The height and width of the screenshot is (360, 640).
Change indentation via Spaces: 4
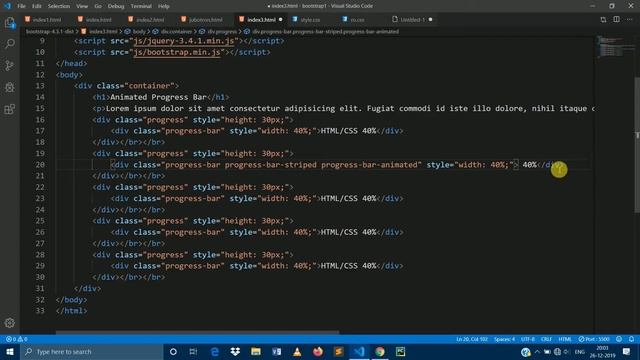tap(504, 339)
